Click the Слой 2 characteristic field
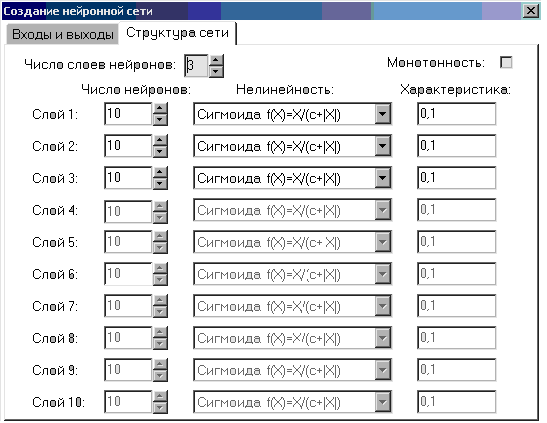Image resolution: width=547 pixels, height=423 pixels. (456, 146)
